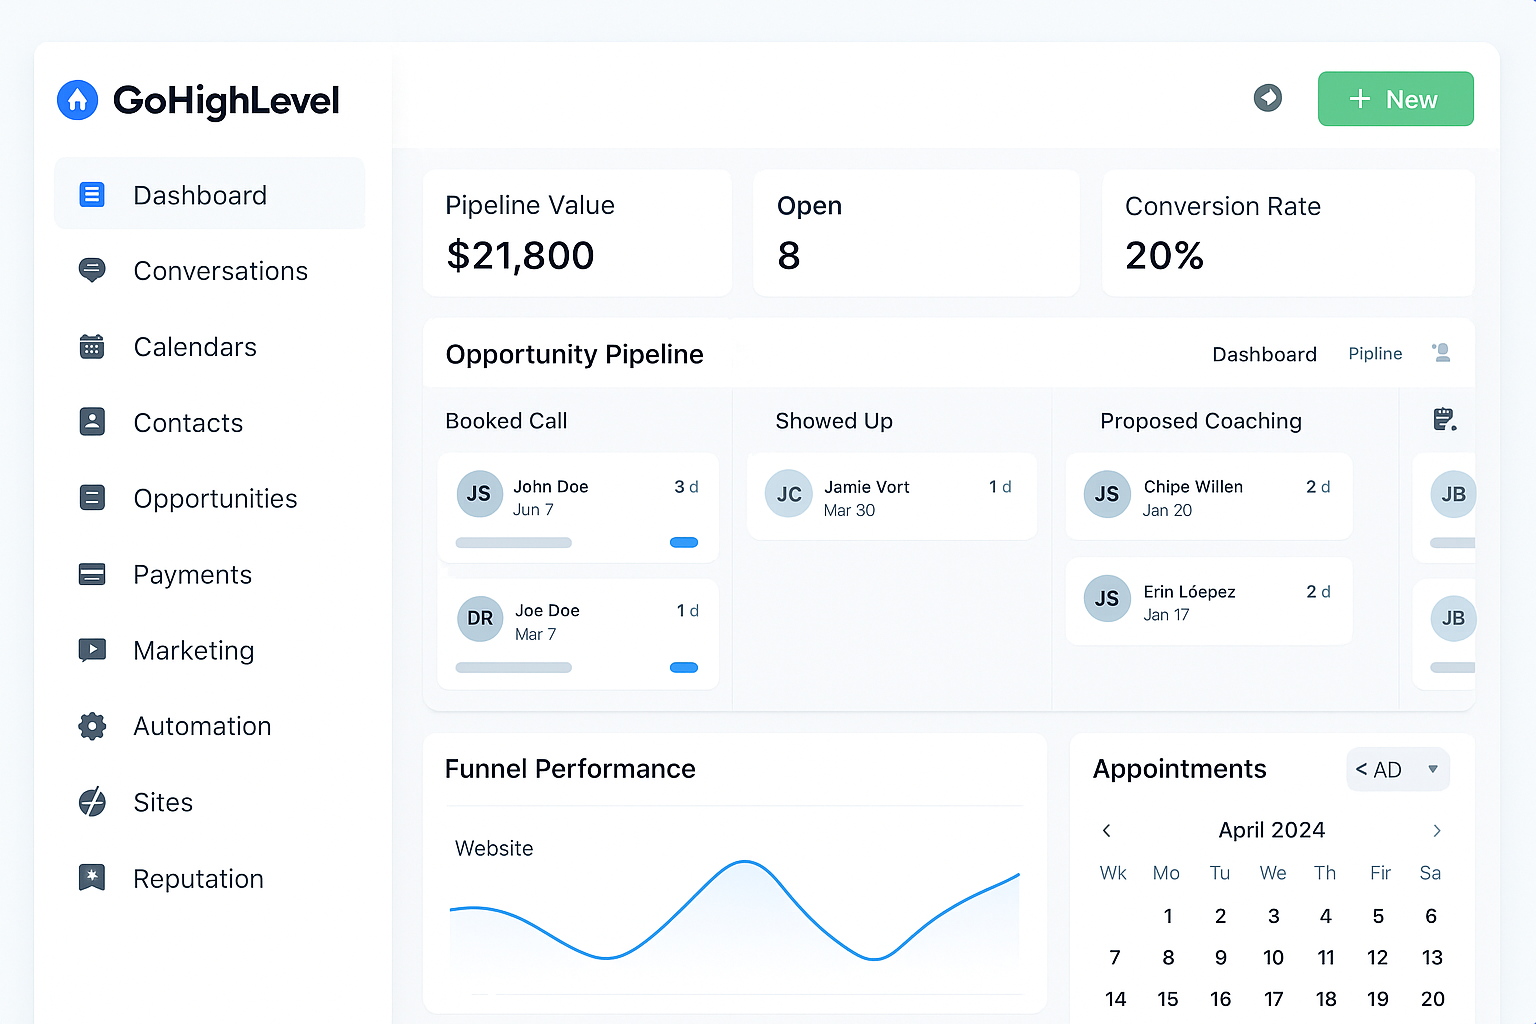Click the GoHighLevel home logo icon
The height and width of the screenshot is (1024, 1536).
[x=77, y=100]
